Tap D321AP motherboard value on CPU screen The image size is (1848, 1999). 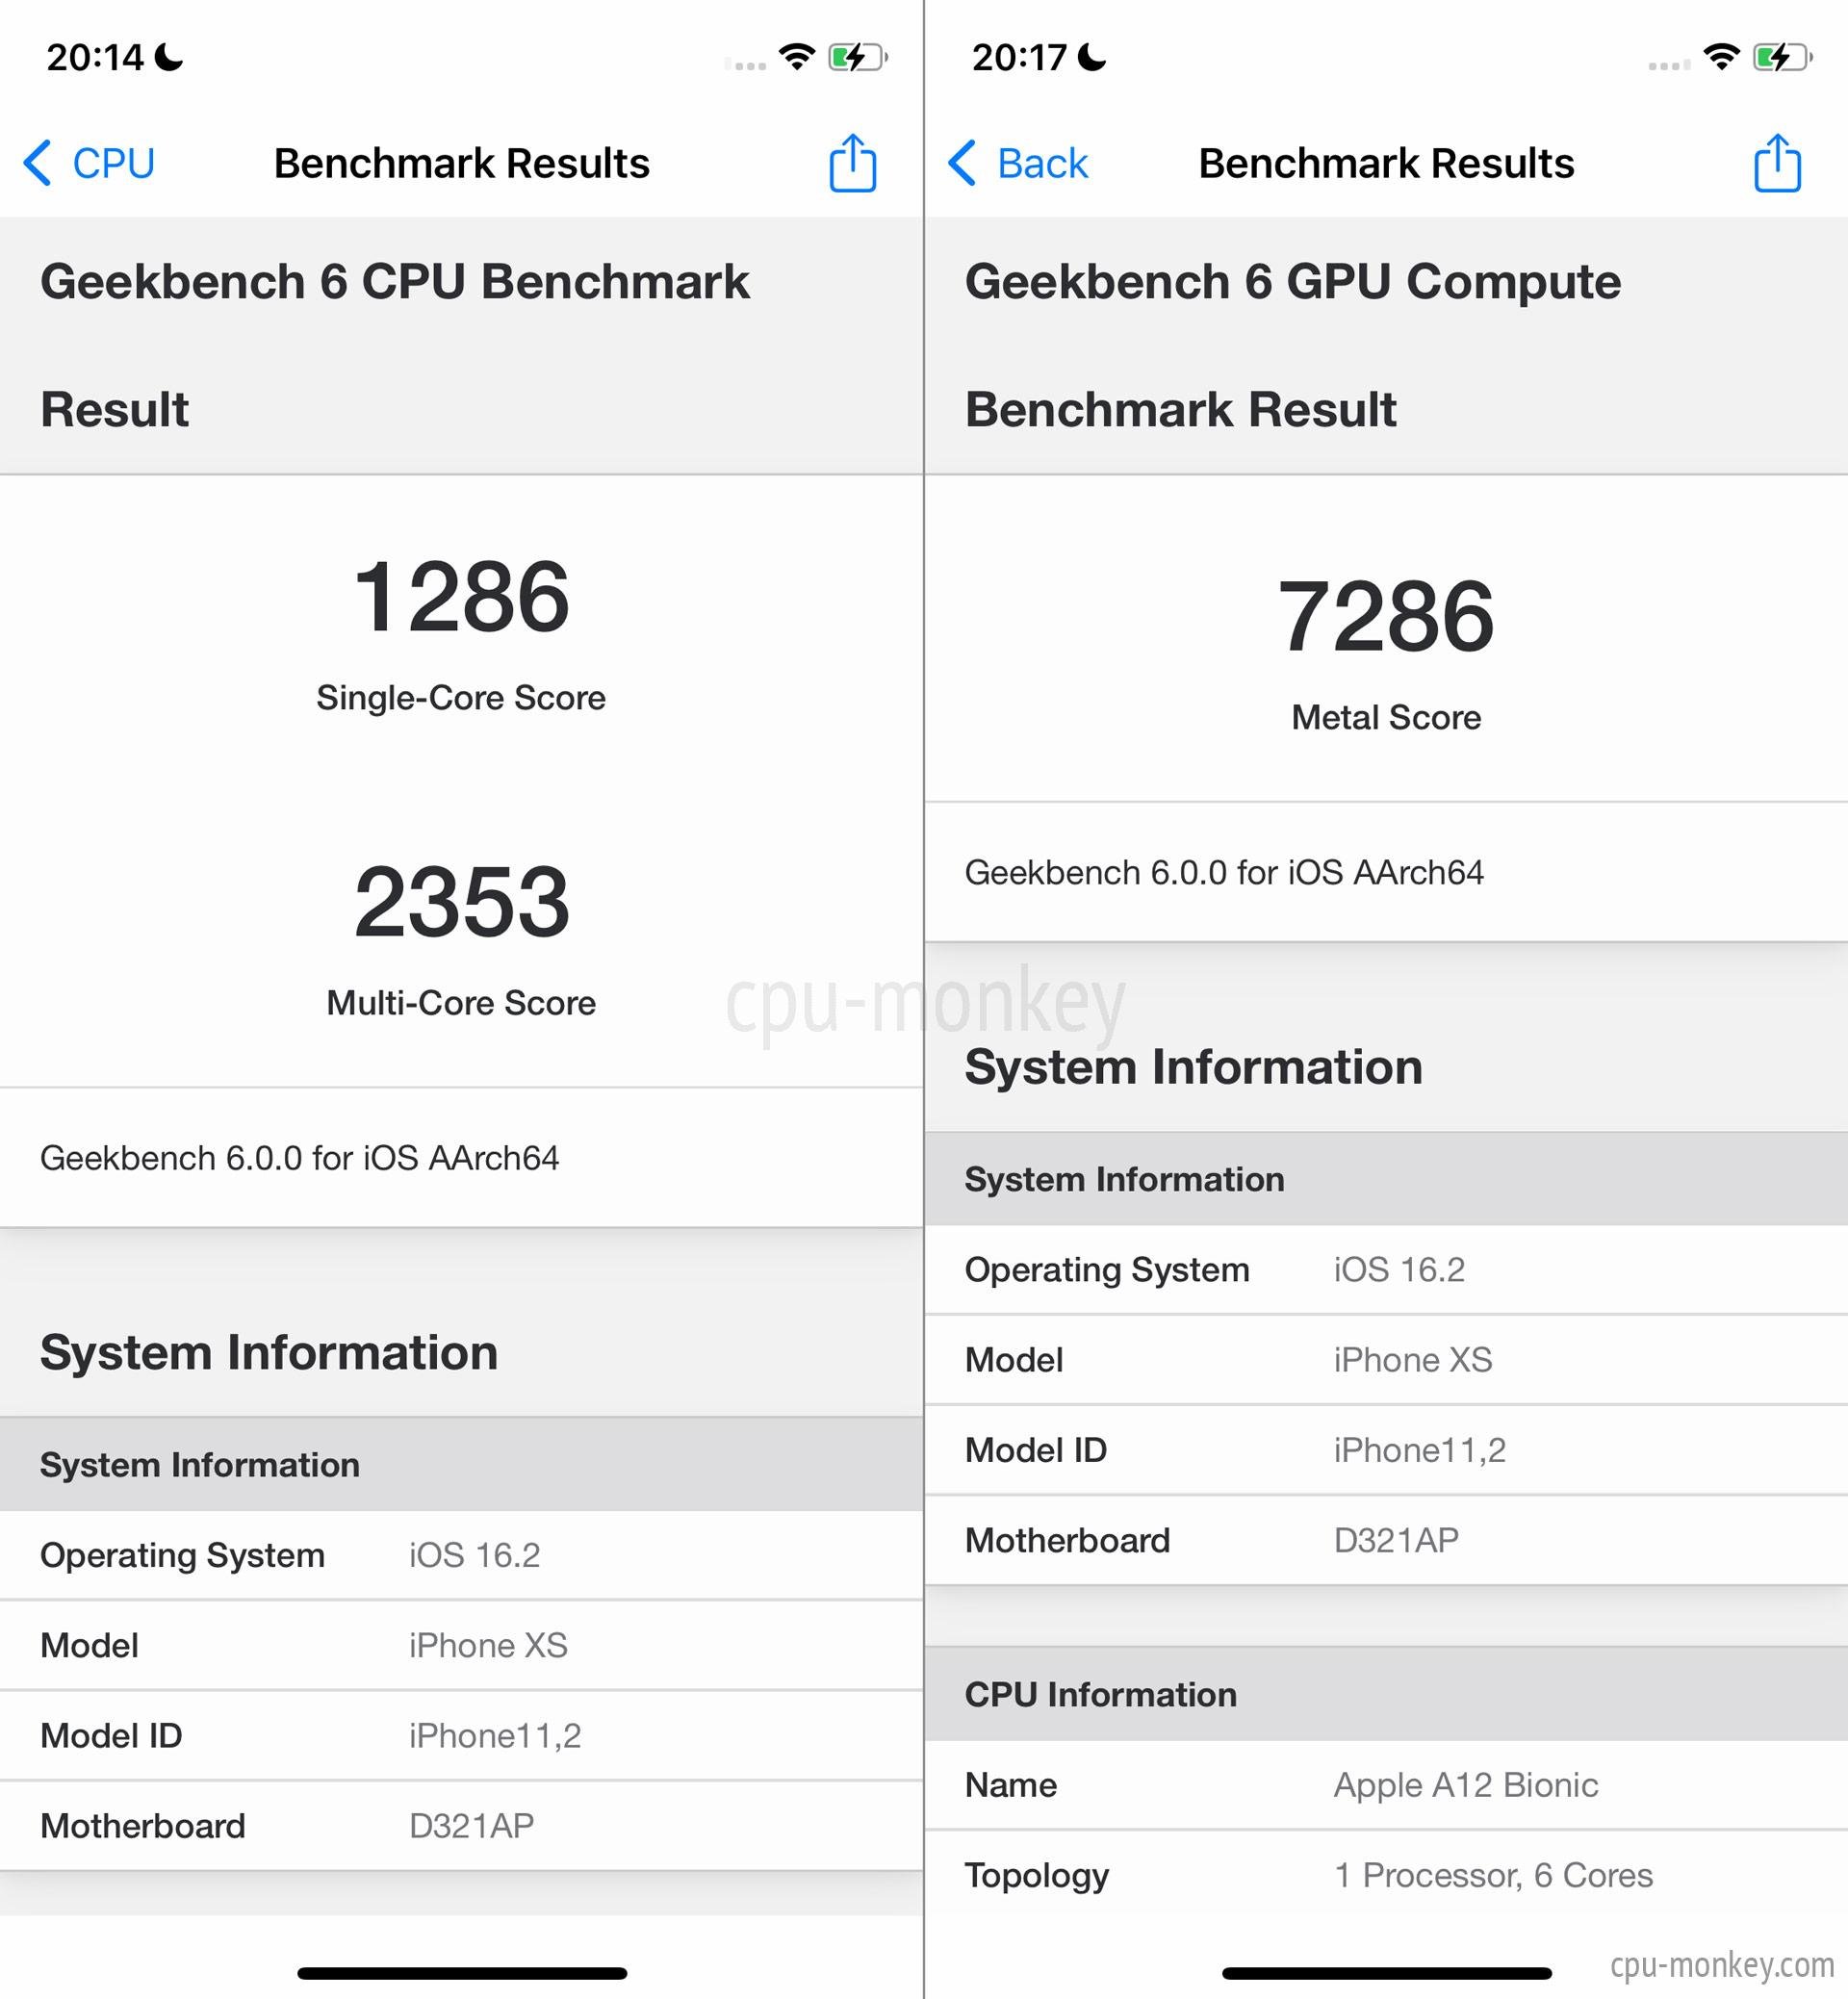tap(471, 1825)
